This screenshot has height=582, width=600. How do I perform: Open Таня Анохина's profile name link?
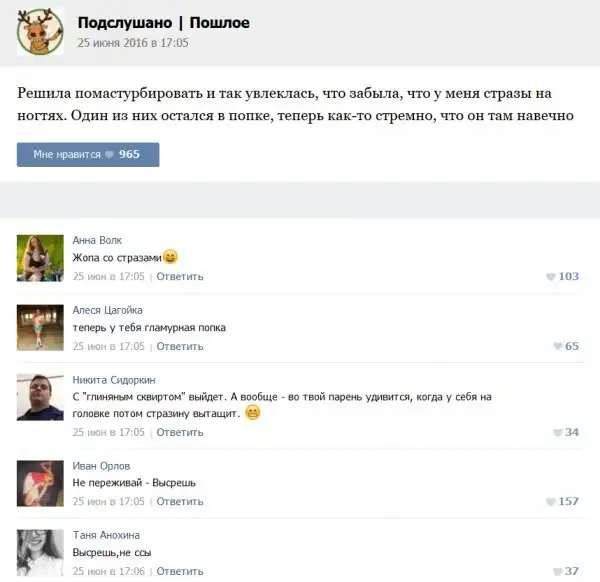[106, 535]
